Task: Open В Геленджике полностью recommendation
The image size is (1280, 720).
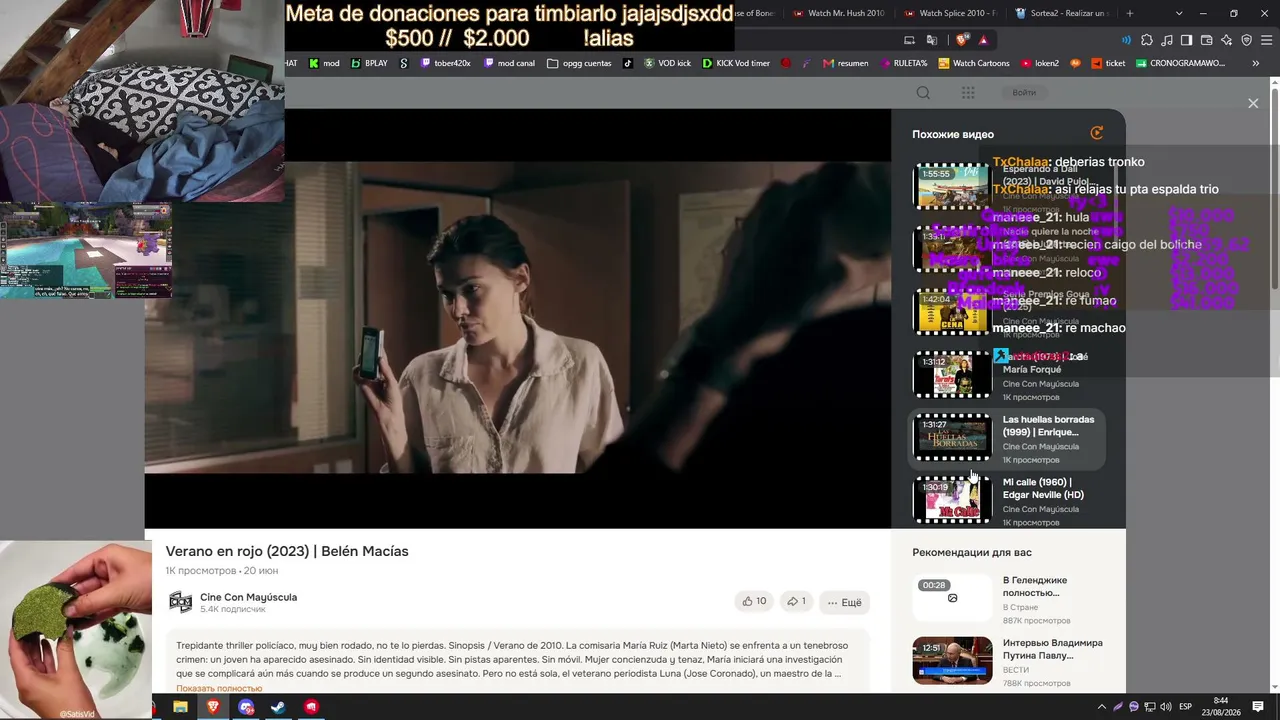Action: pos(1035,586)
